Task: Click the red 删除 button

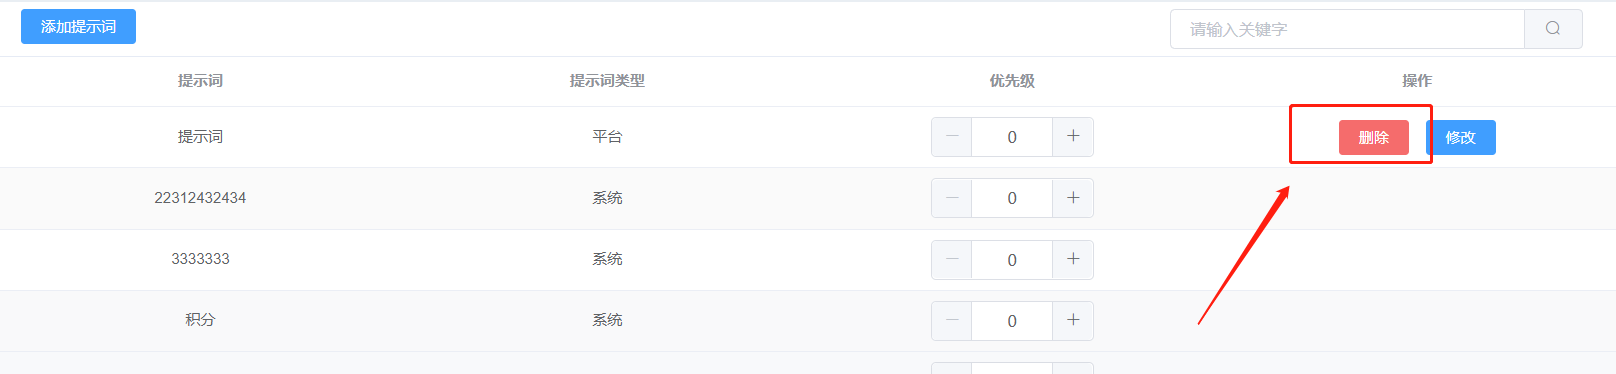Action: 1374,138
